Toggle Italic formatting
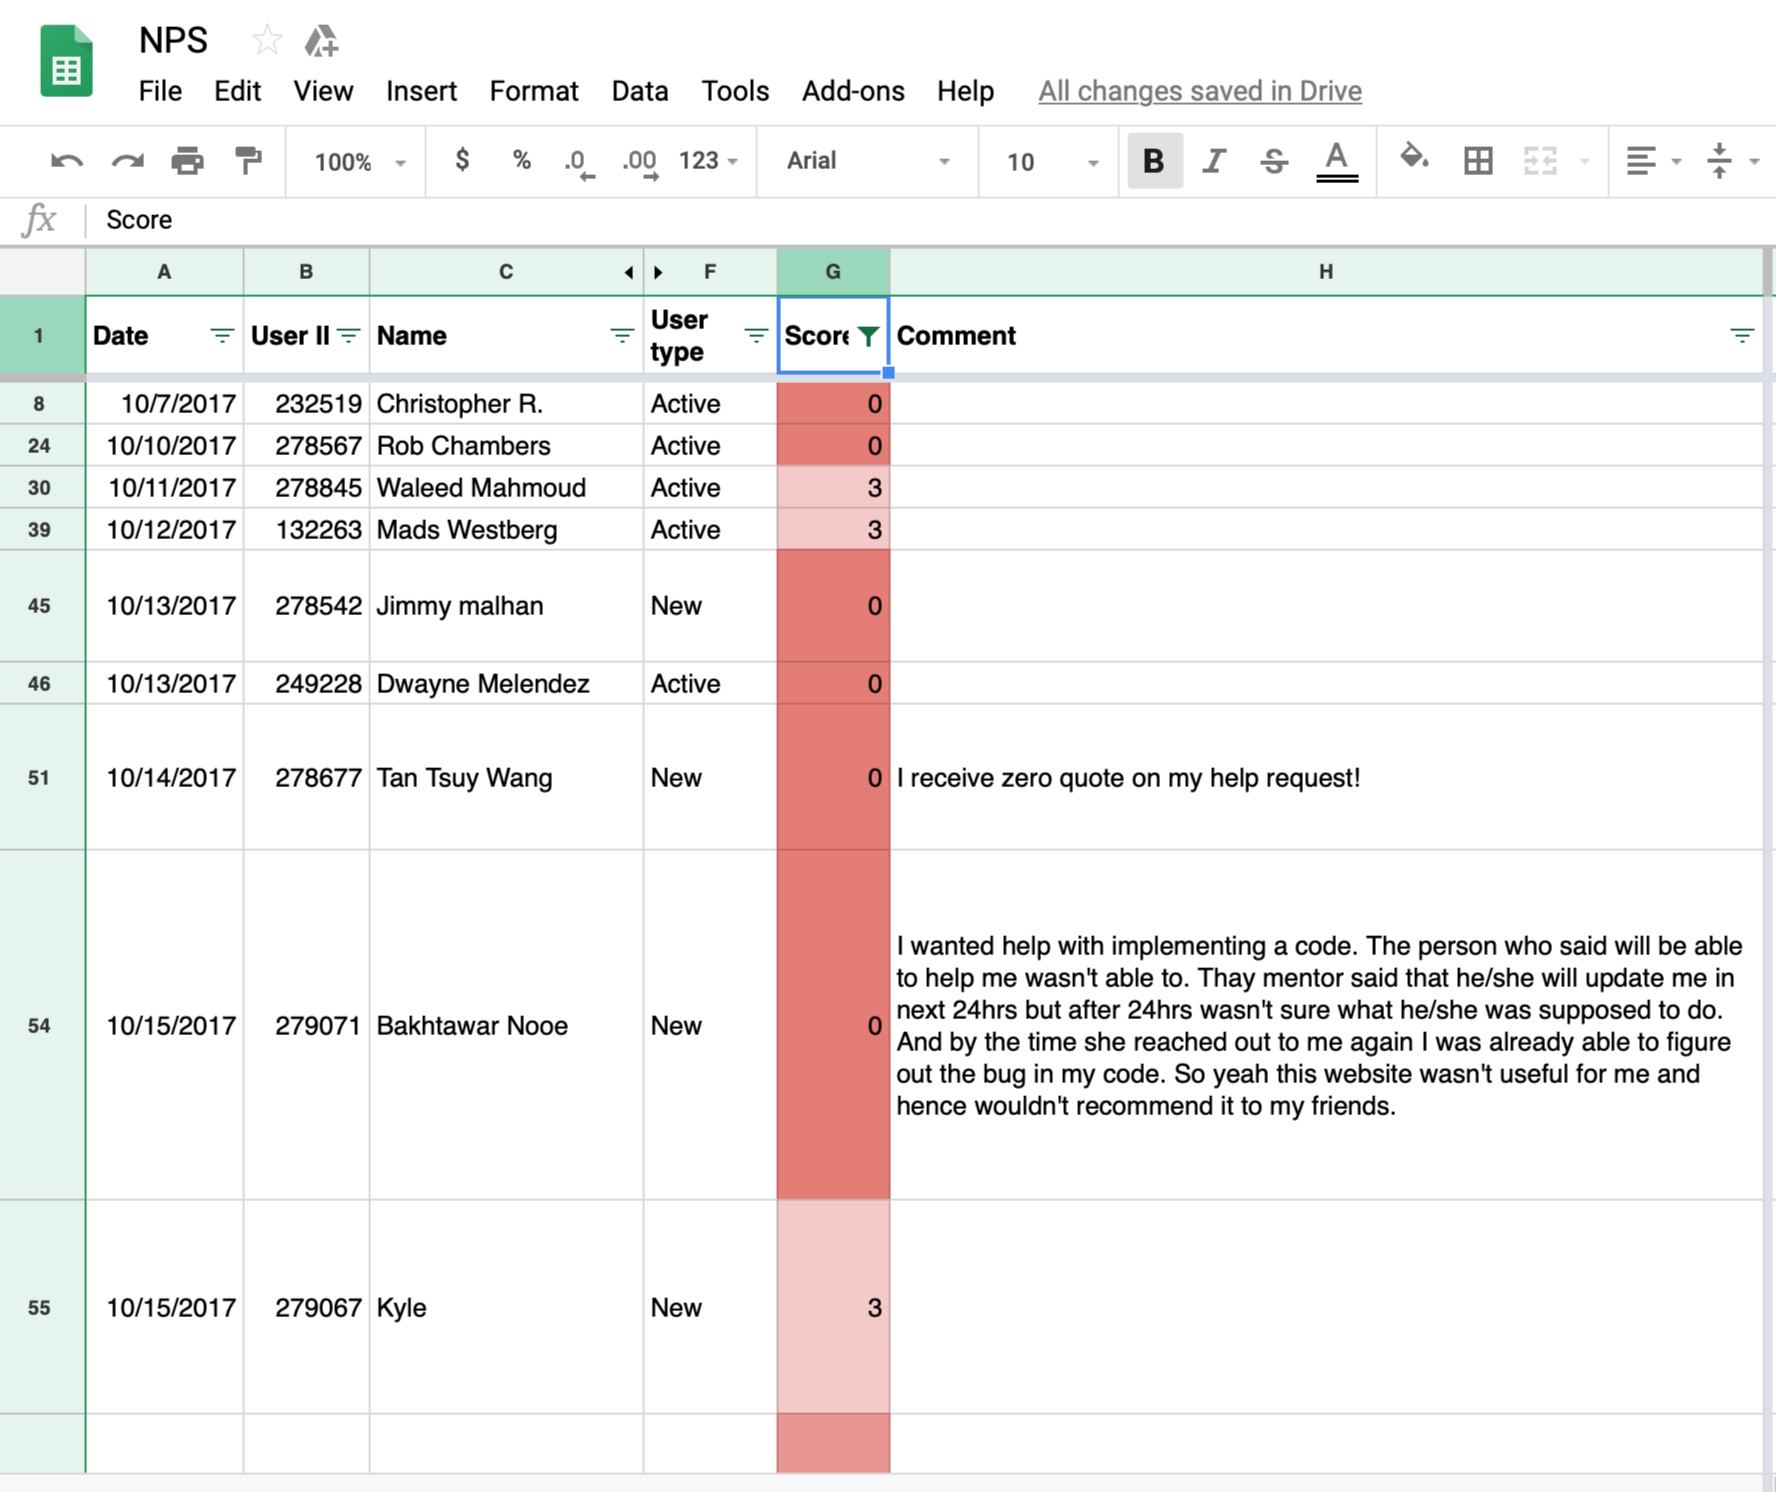Viewport: 1776px width, 1492px height. pyautogui.click(x=1214, y=160)
